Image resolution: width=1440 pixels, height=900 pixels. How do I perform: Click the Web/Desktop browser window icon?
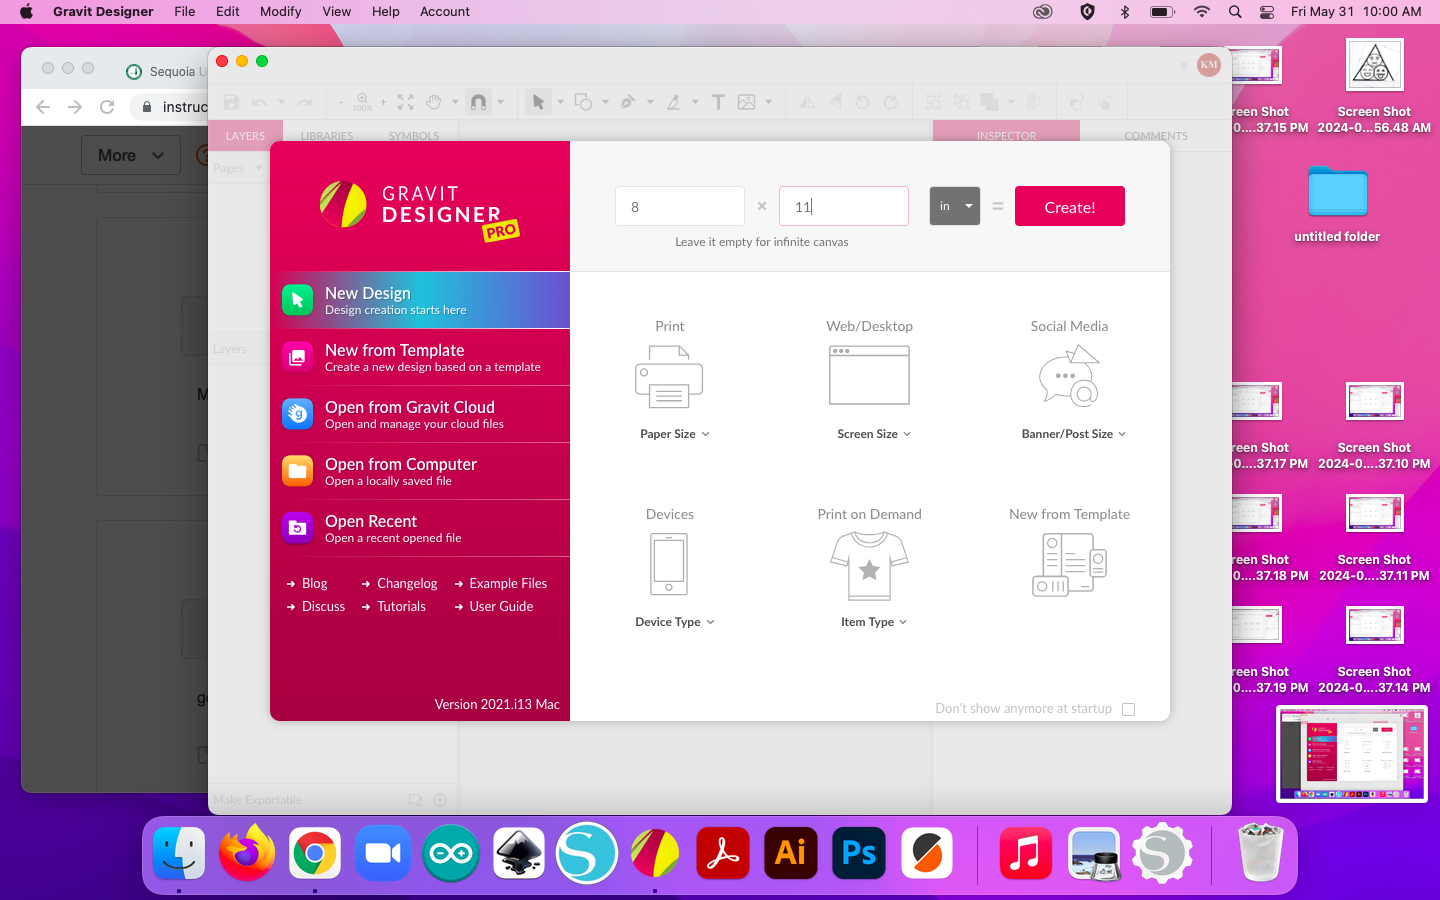click(869, 375)
